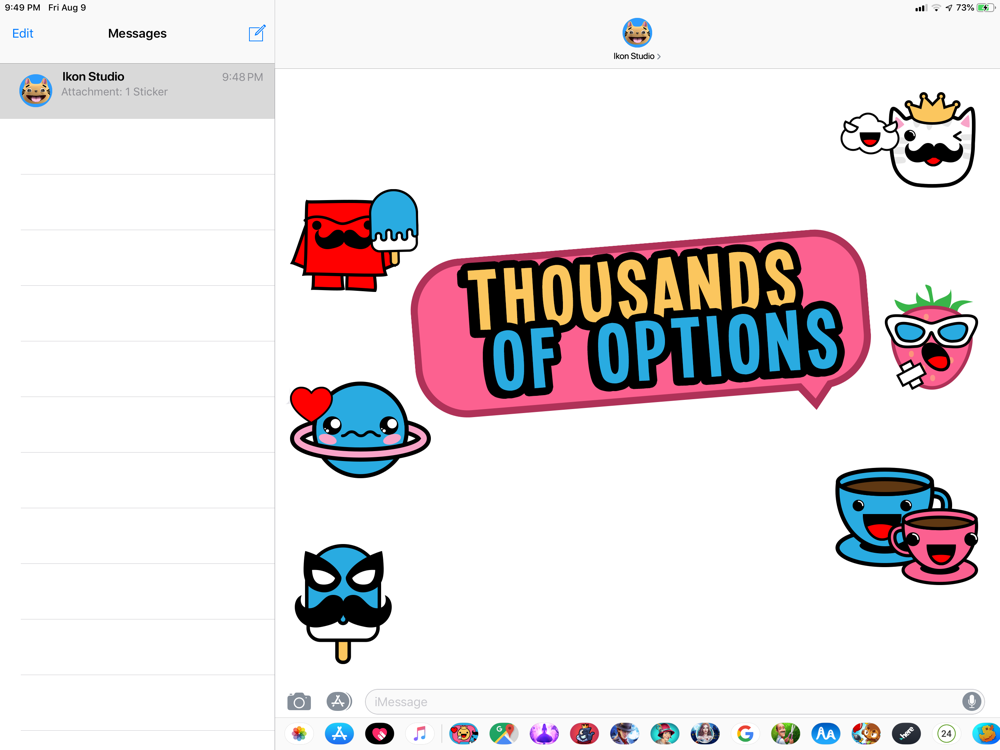Open the pink heart Digital Touch app
Viewport: 1000px width, 750px height.
pyautogui.click(x=379, y=734)
